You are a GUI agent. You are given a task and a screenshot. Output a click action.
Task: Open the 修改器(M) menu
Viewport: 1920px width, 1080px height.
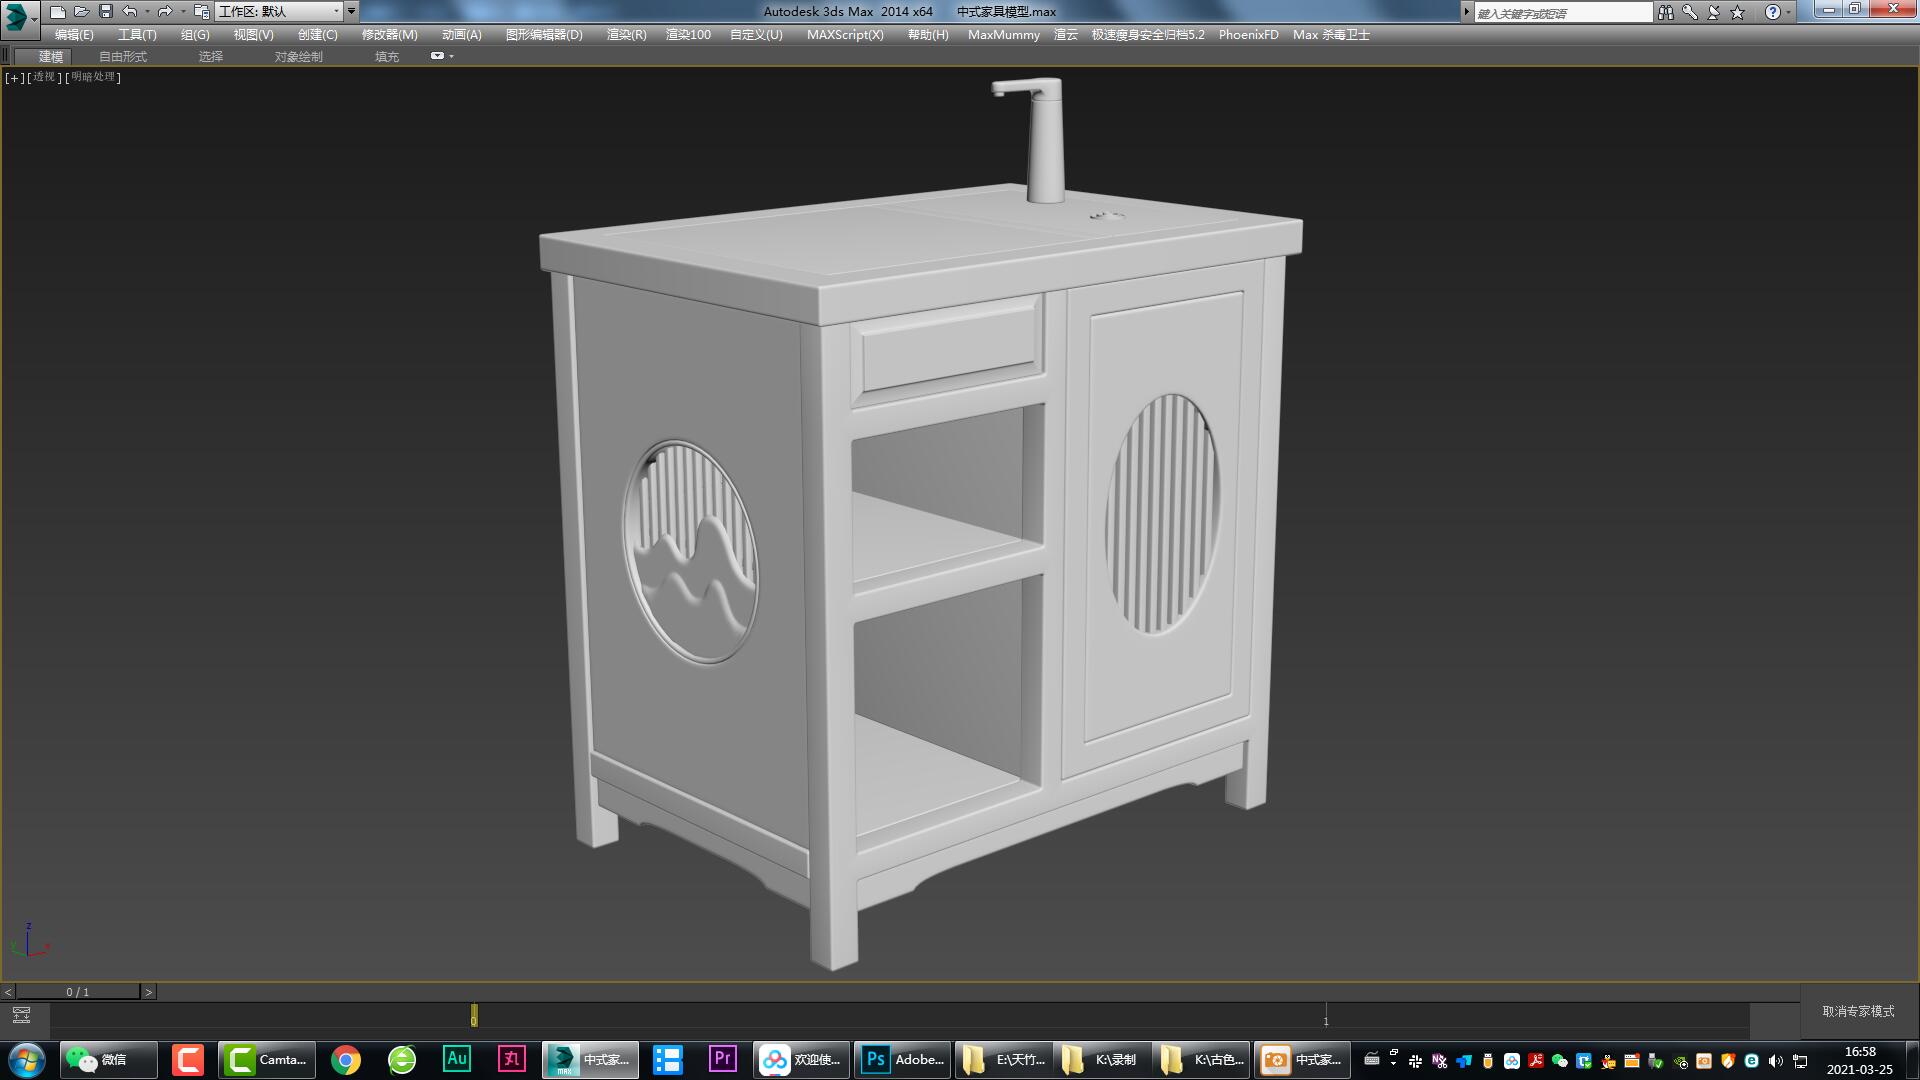[389, 34]
